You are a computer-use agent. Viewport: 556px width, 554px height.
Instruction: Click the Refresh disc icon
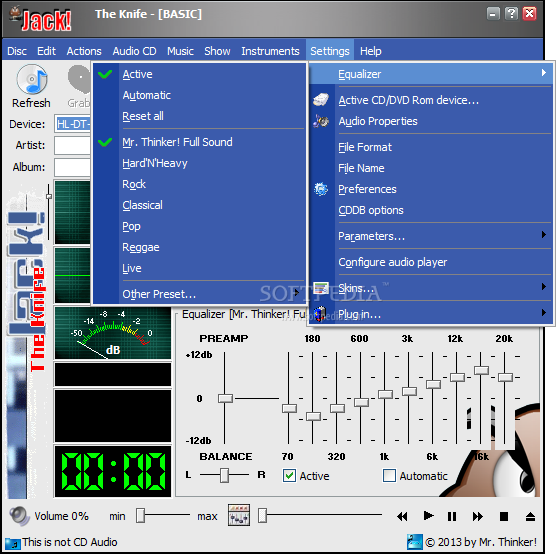(x=32, y=79)
